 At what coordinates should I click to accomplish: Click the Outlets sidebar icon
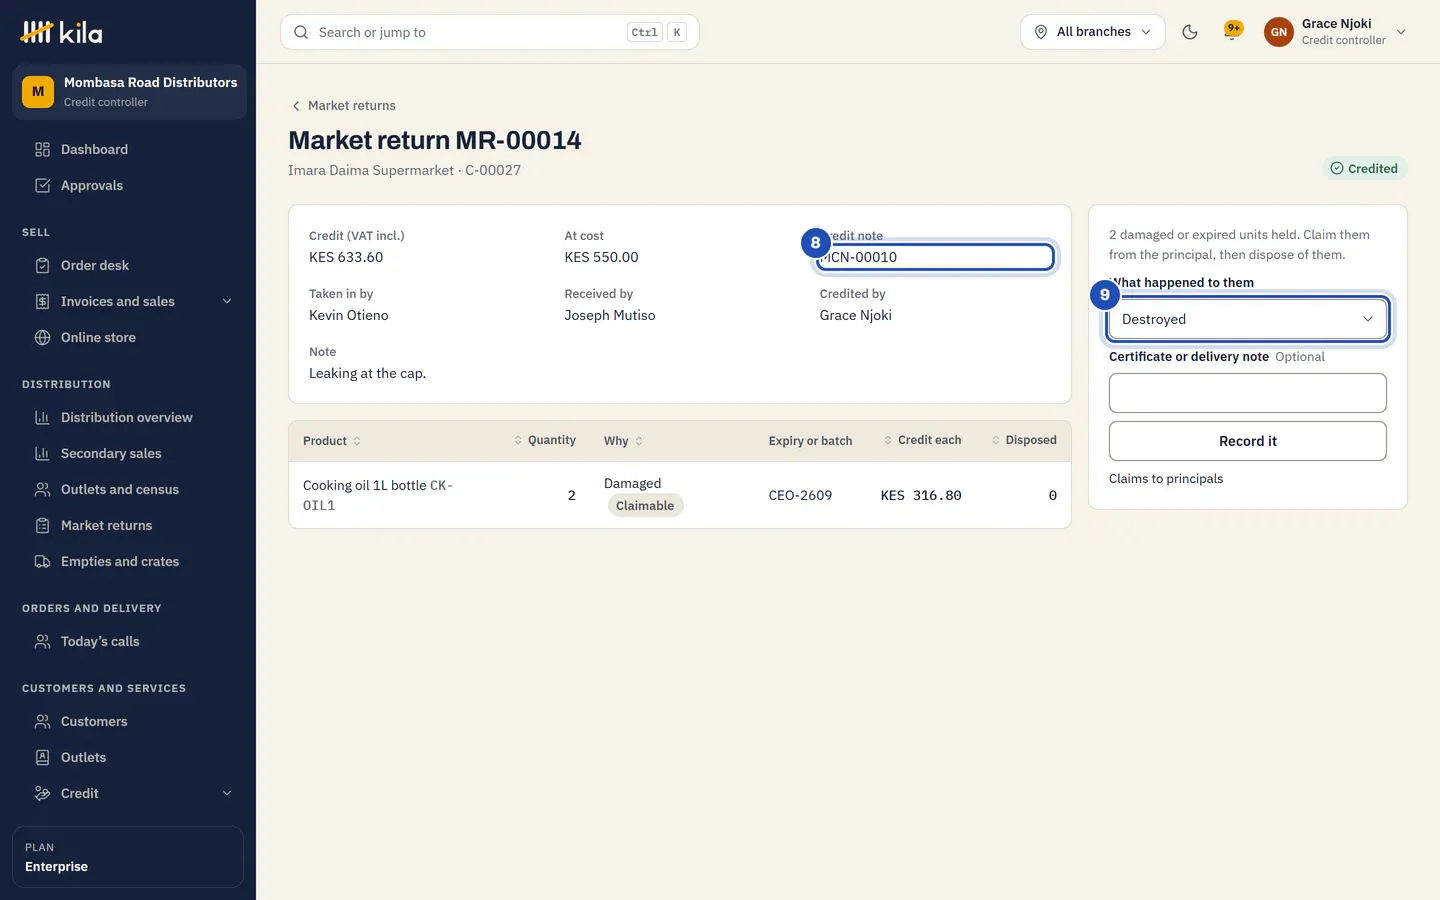pyautogui.click(x=42, y=758)
